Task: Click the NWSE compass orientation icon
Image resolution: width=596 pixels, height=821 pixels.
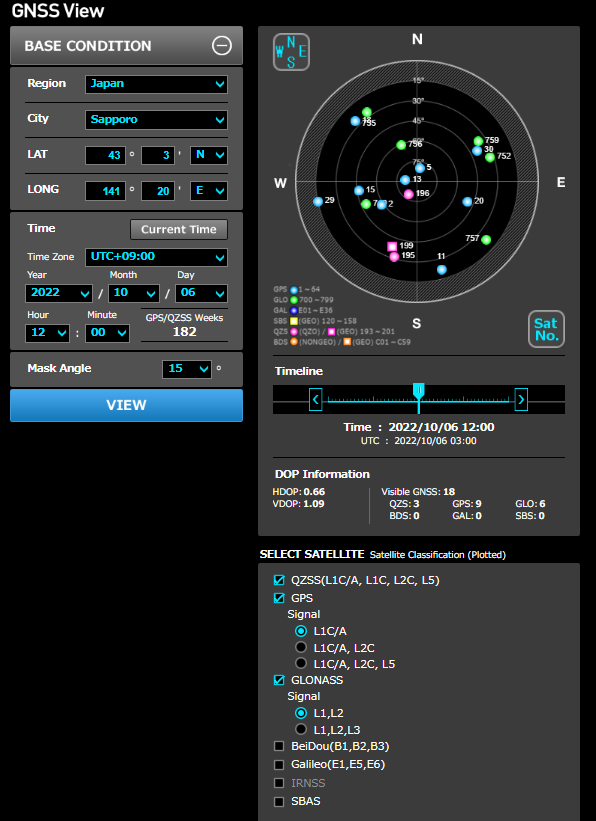Action: tap(291, 52)
